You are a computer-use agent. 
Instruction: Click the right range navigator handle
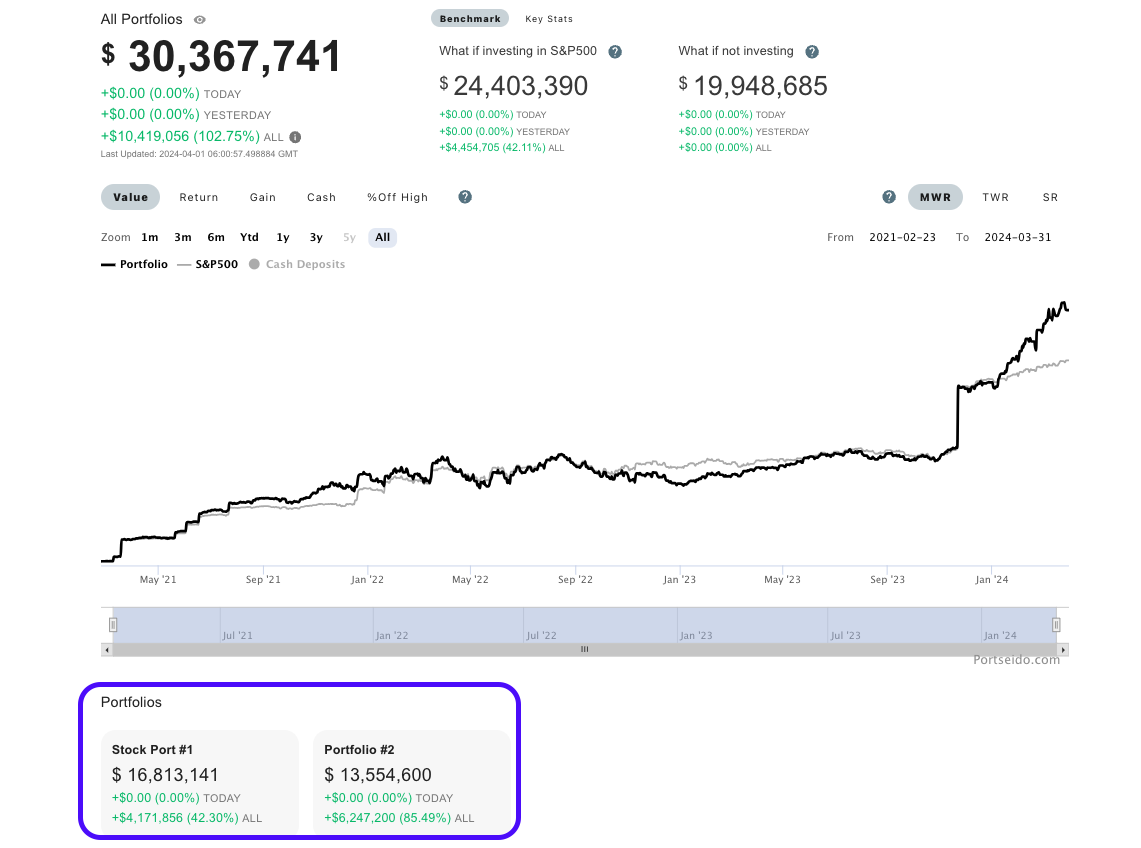click(1056, 625)
